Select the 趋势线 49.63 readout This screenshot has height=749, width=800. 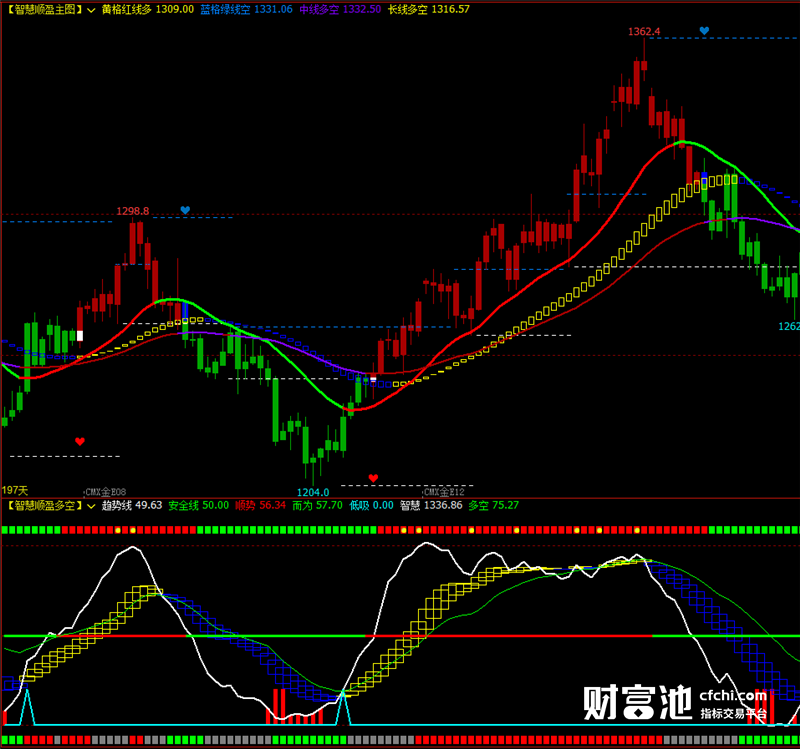click(132, 506)
